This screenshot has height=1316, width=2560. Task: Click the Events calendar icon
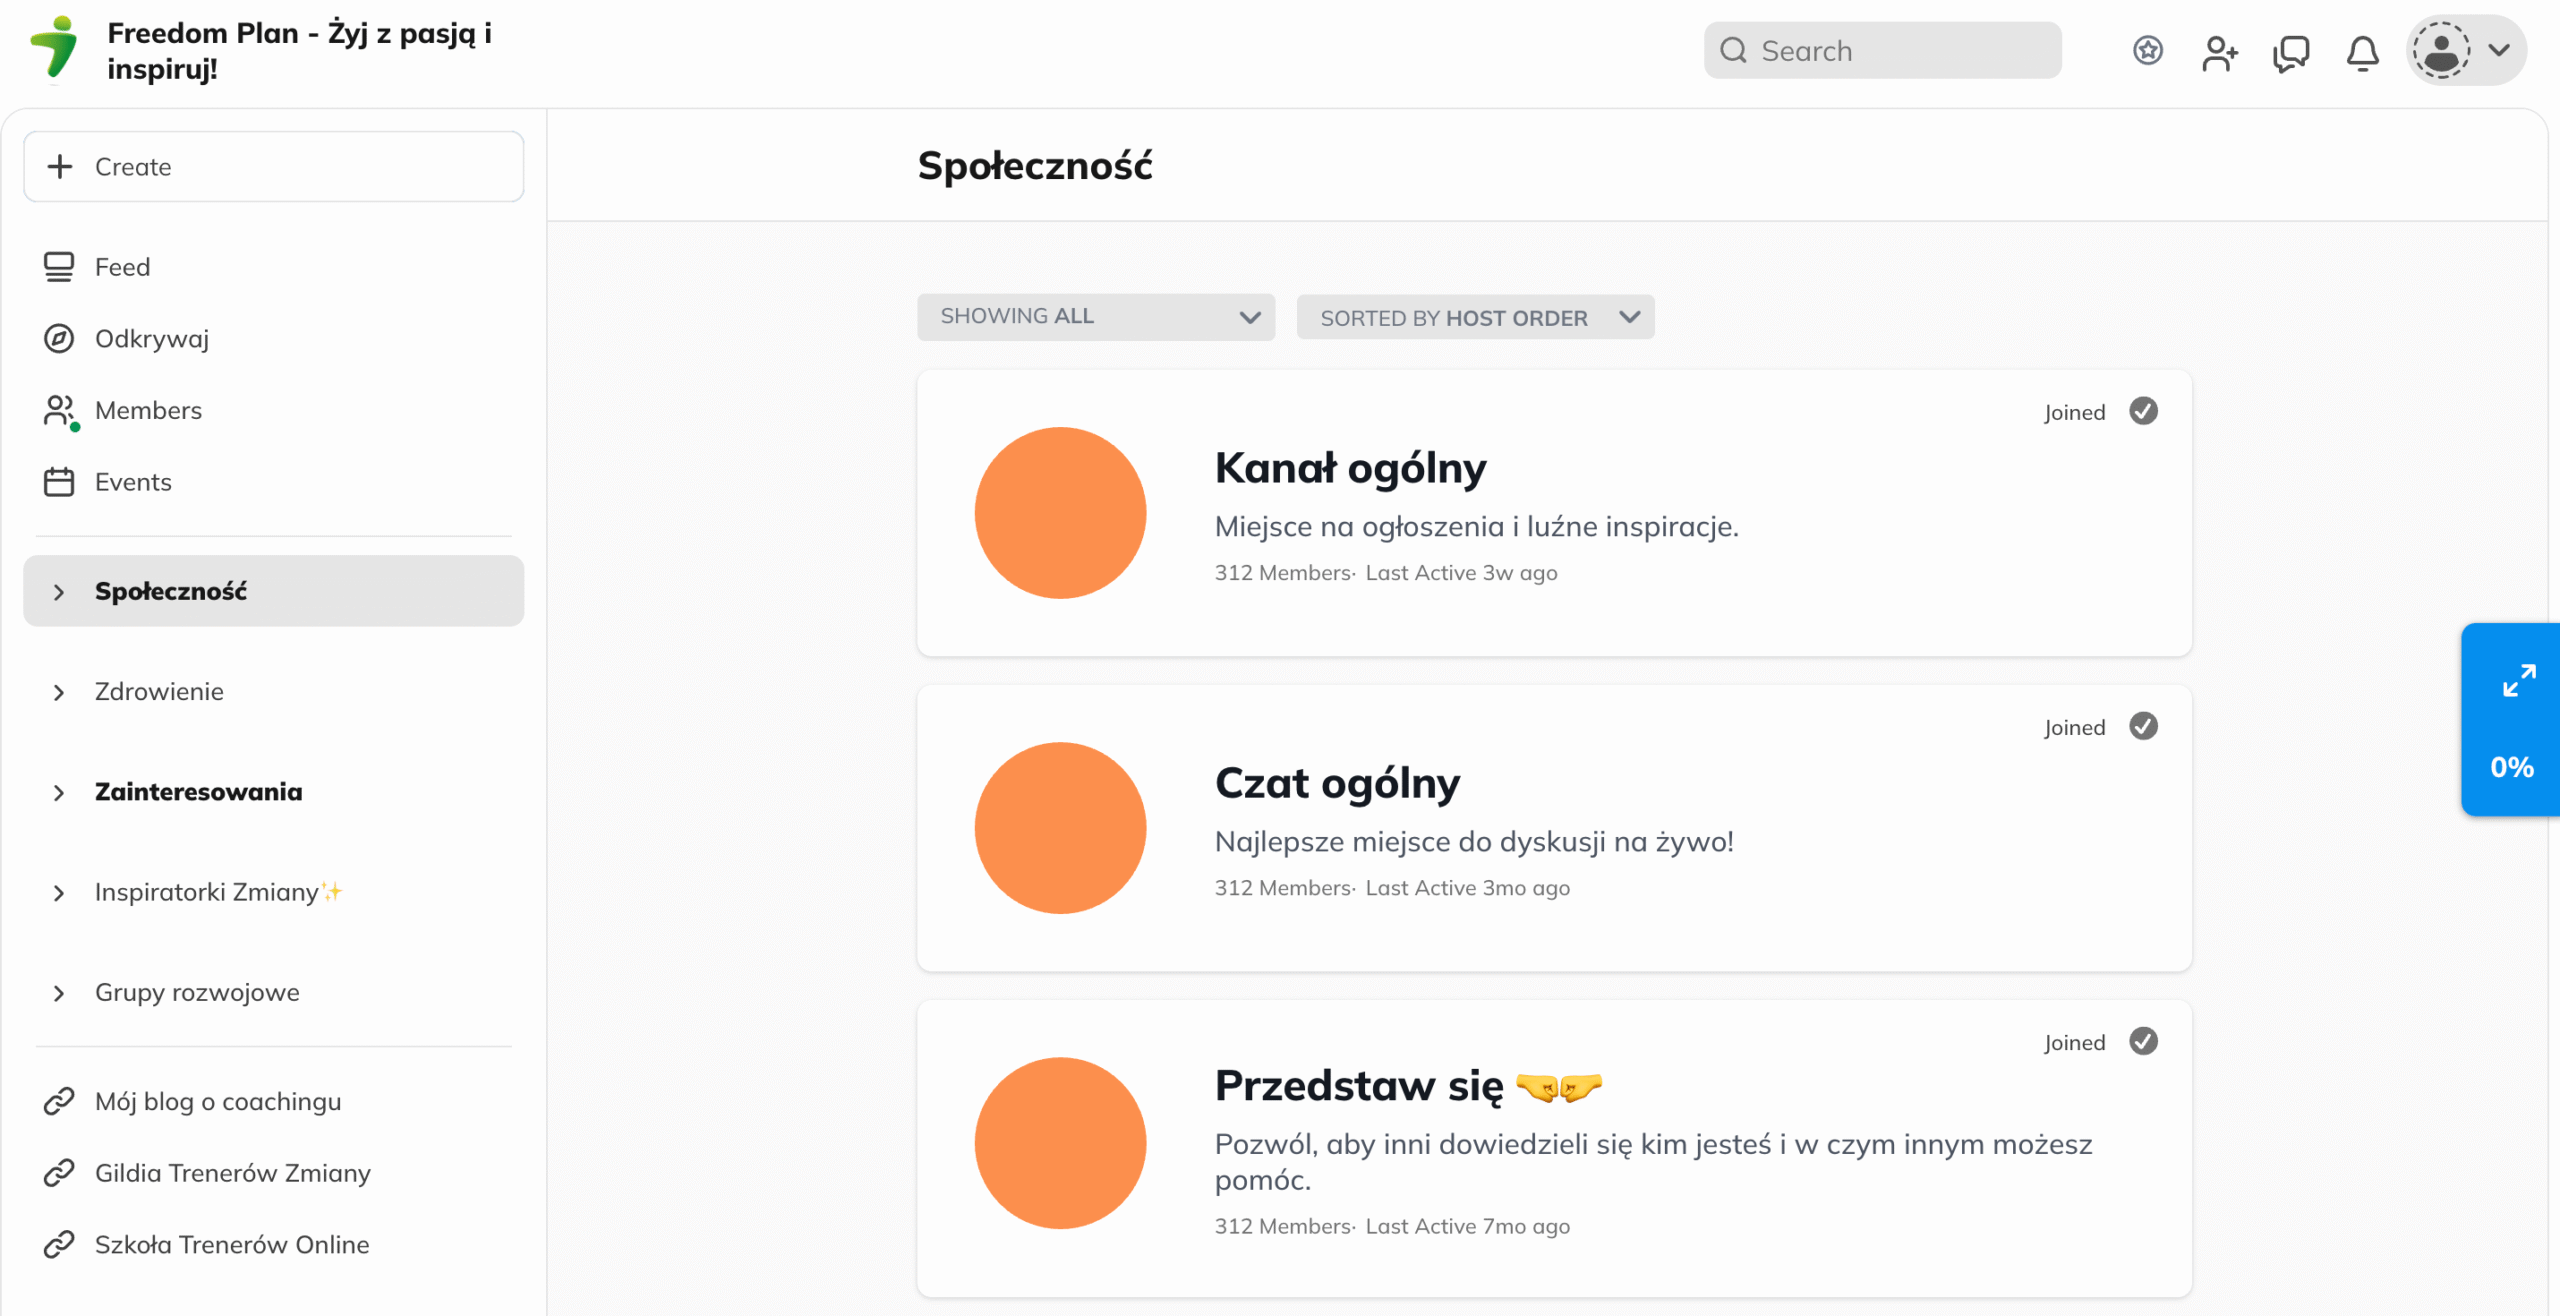coord(59,482)
